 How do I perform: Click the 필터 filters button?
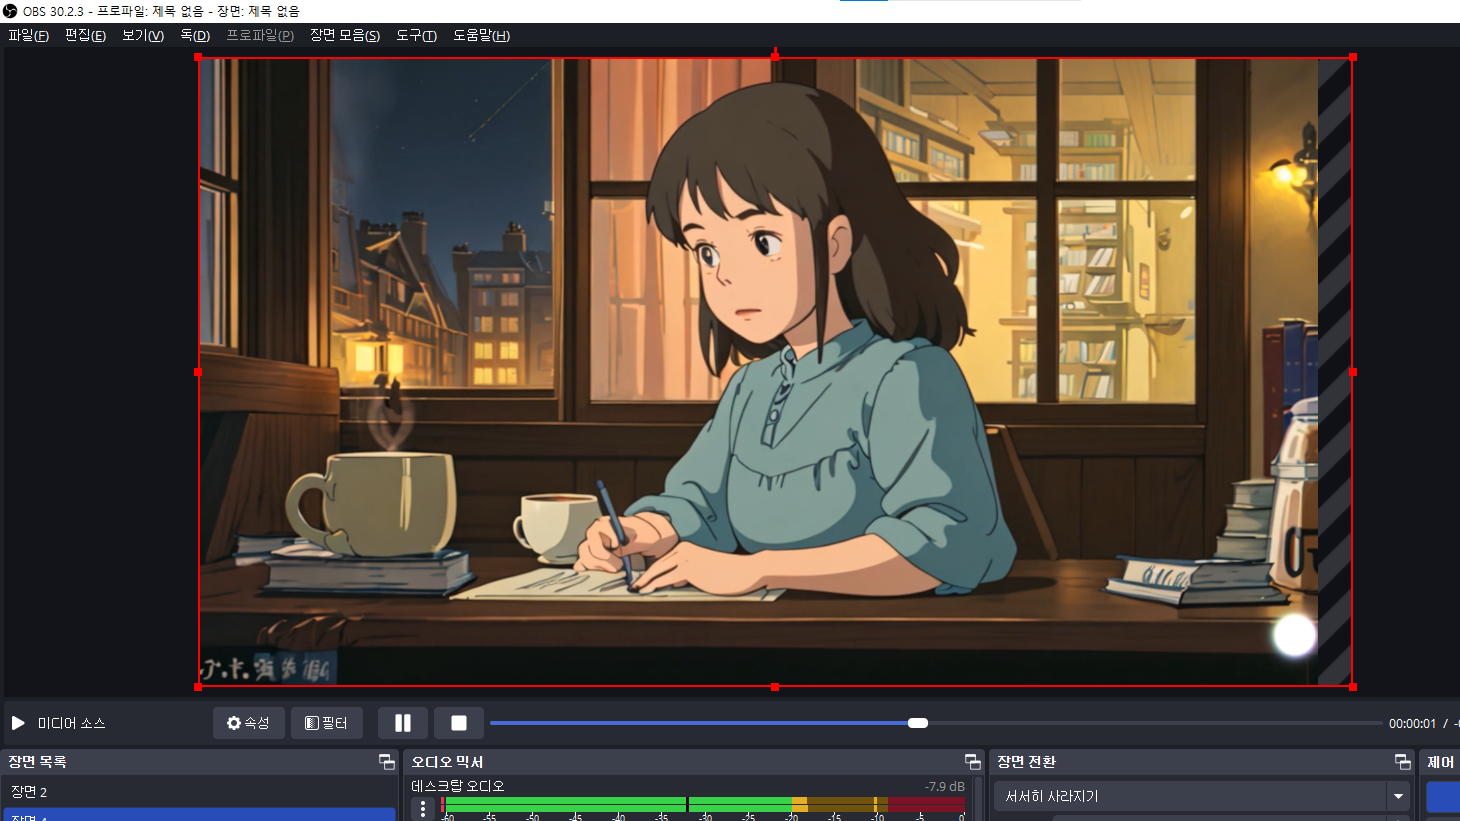(x=327, y=723)
